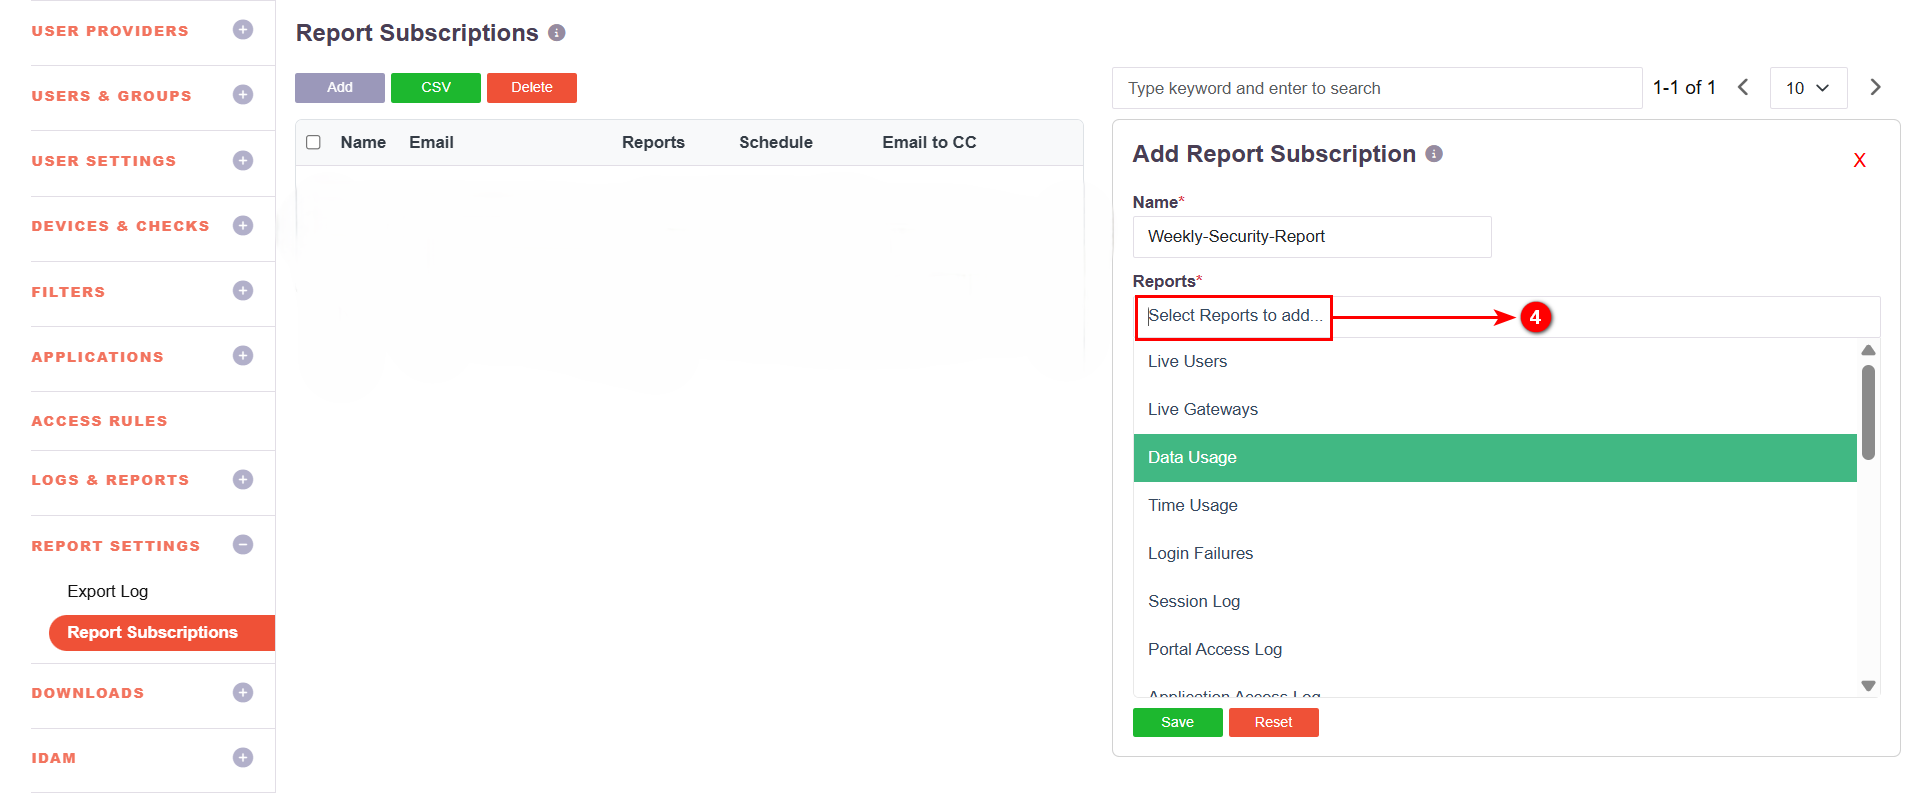Expand Devices & Checks plus icon
Viewport: 1919px width, 793px height.
(242, 226)
